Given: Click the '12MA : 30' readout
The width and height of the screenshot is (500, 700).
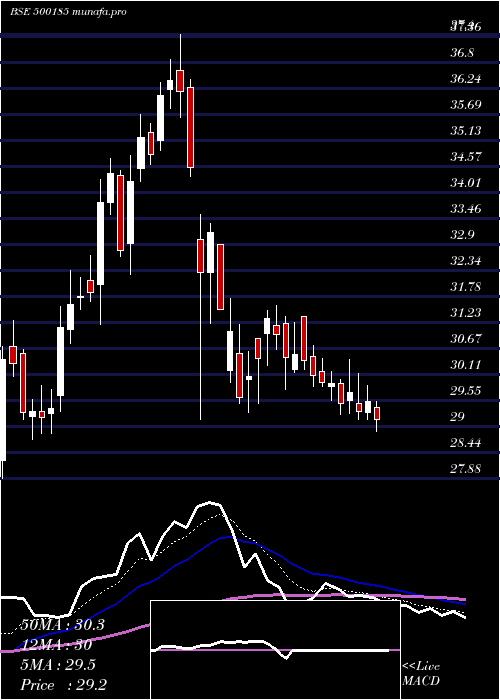Looking at the screenshot, I should coord(56,645).
